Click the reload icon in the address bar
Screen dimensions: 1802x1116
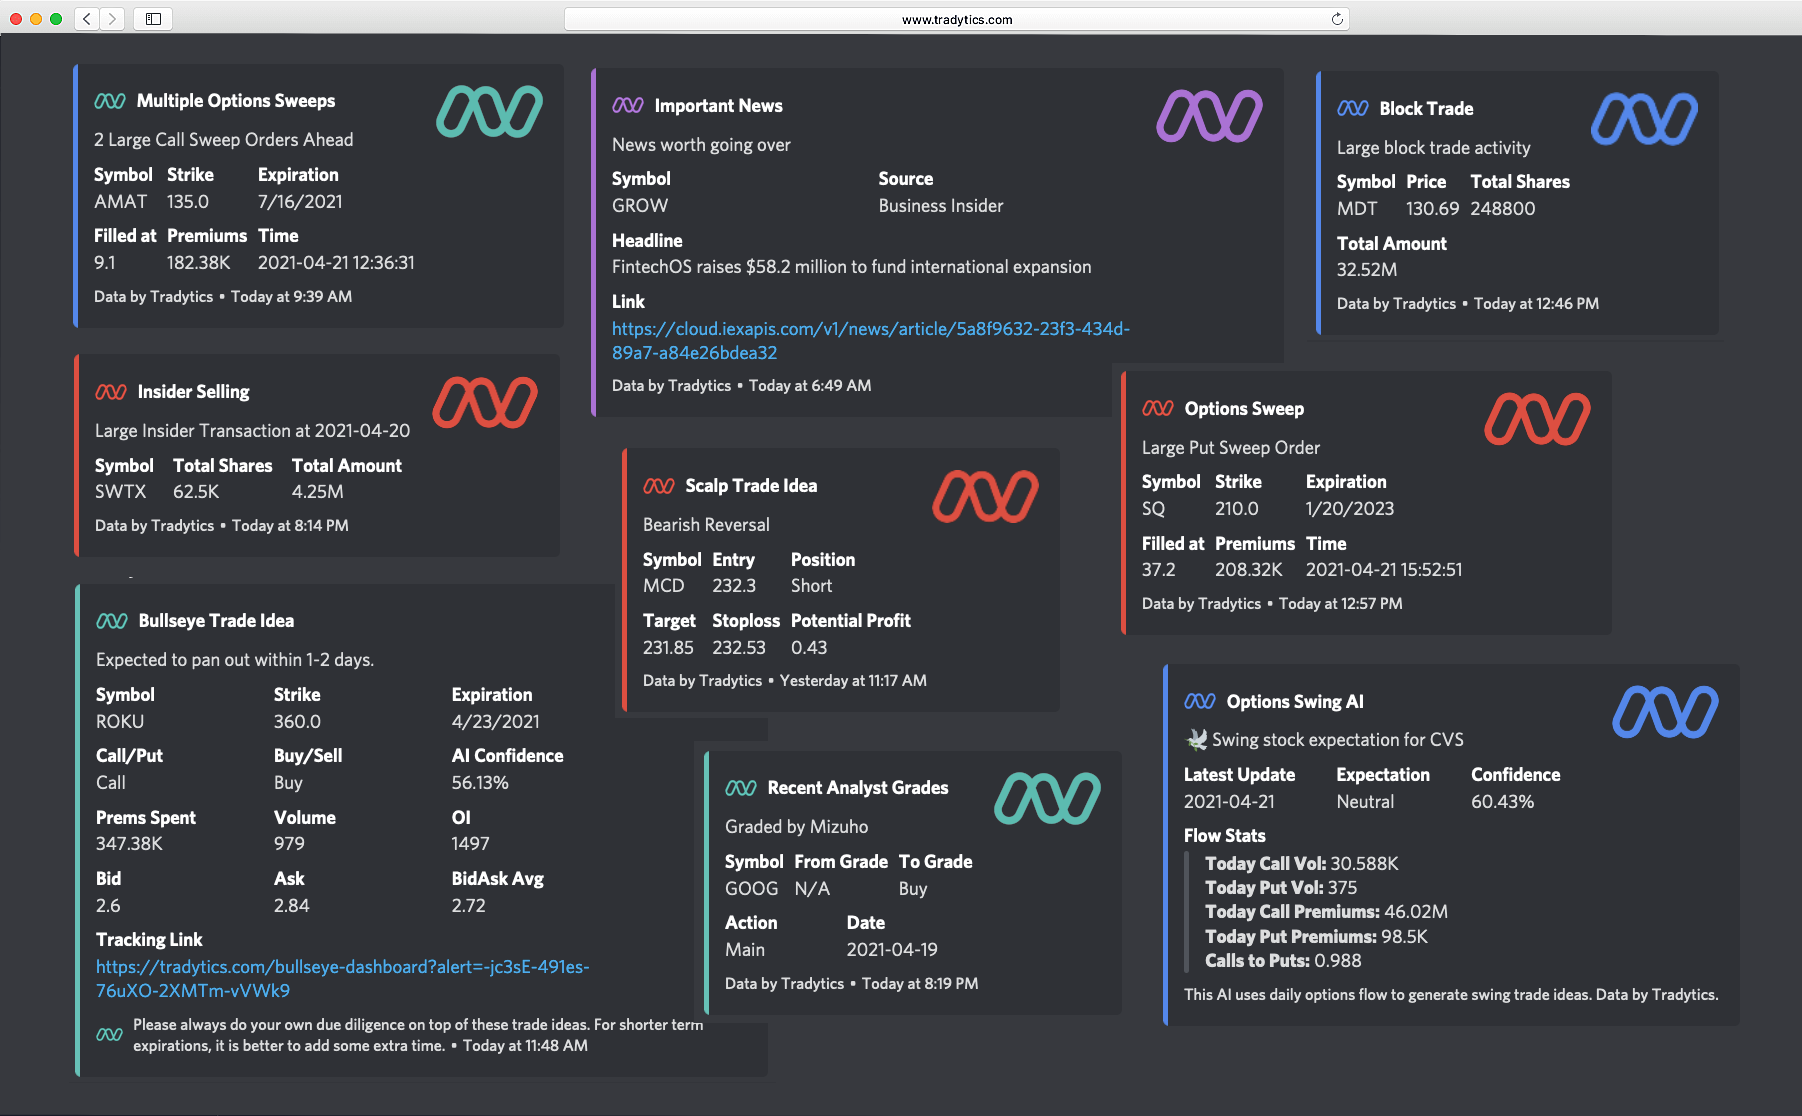click(1337, 18)
